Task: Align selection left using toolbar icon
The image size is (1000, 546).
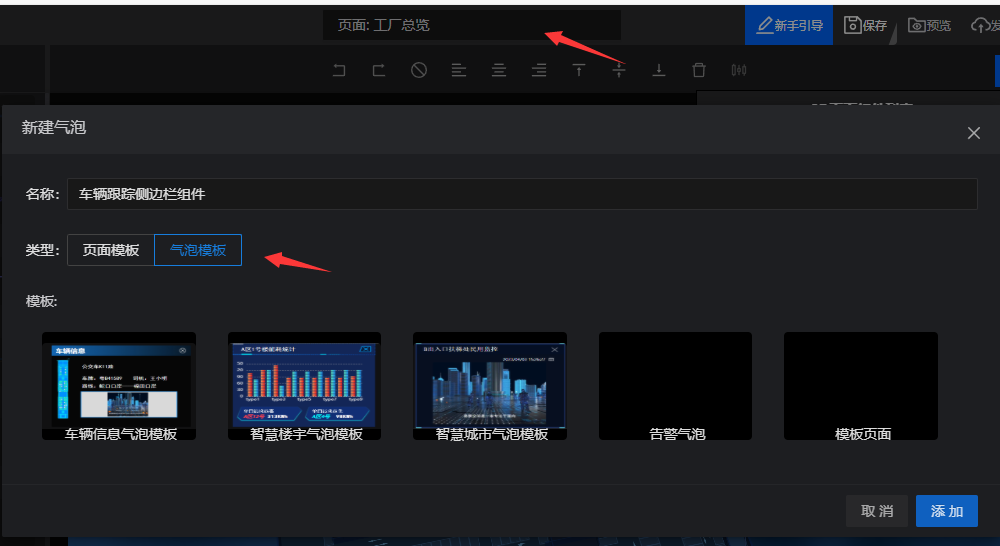Action: point(459,70)
